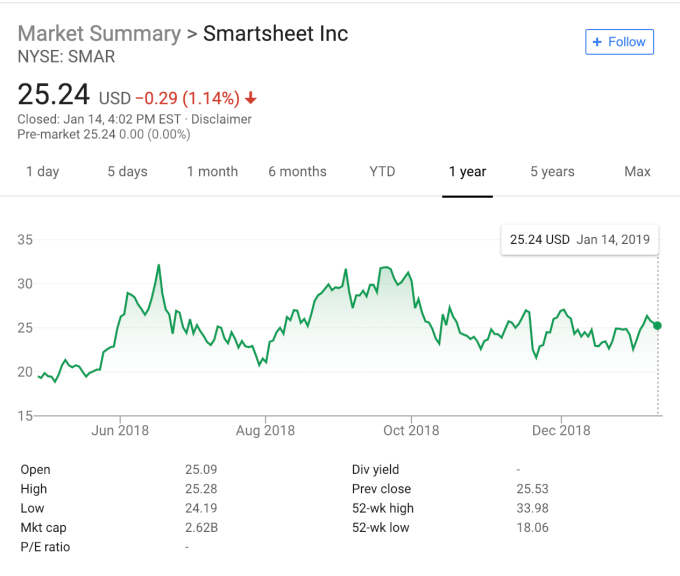The image size is (680, 576).
Task: Switch to the 5 days range
Action: (127, 172)
